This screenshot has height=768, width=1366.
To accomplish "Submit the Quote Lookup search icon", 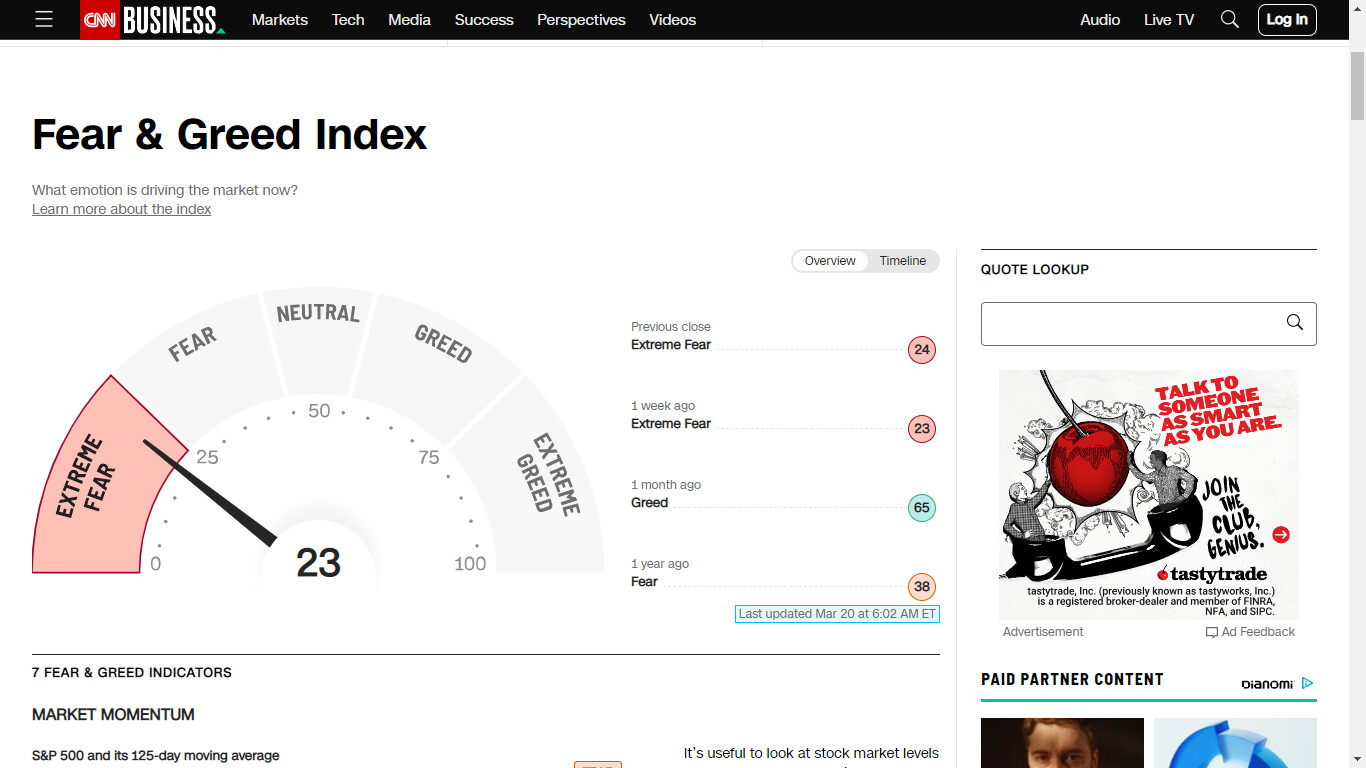I will tap(1295, 323).
